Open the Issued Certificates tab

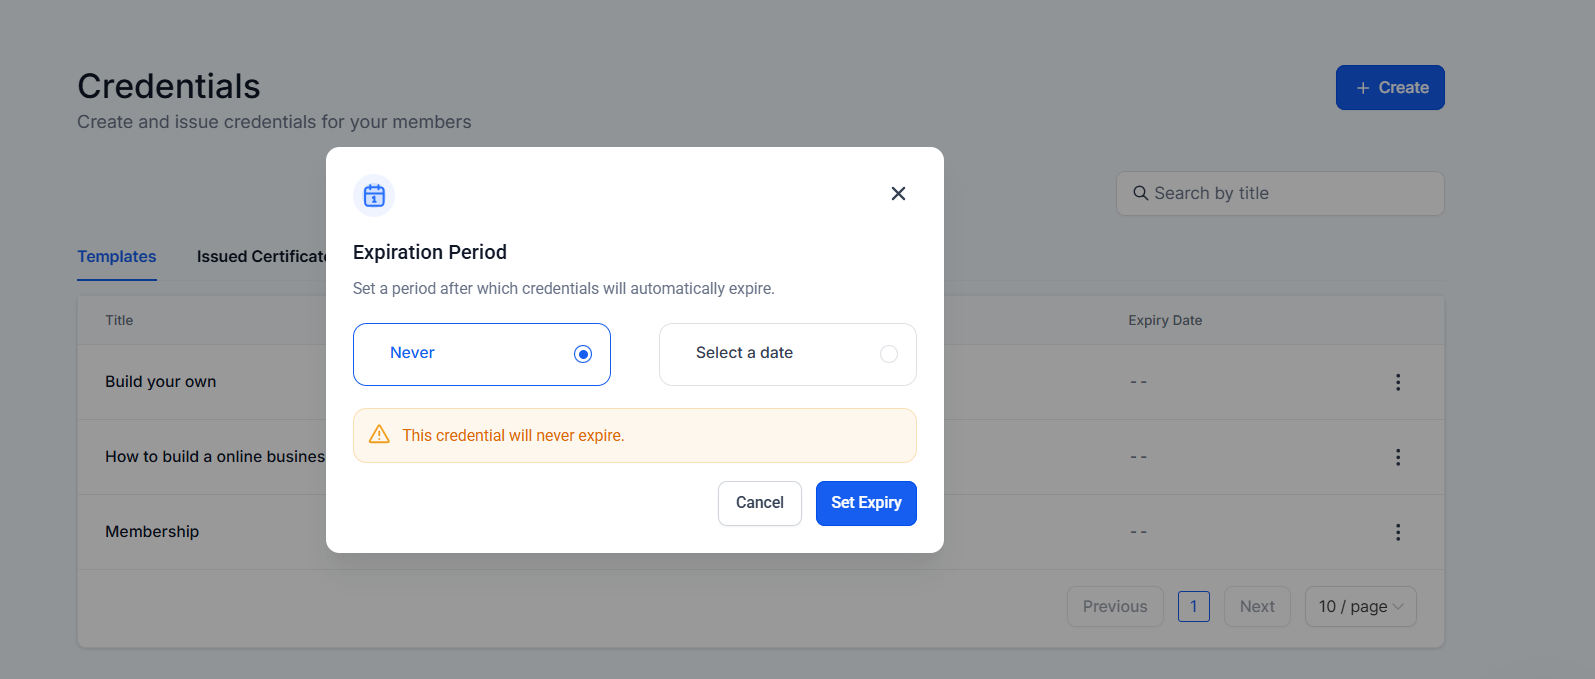261,257
